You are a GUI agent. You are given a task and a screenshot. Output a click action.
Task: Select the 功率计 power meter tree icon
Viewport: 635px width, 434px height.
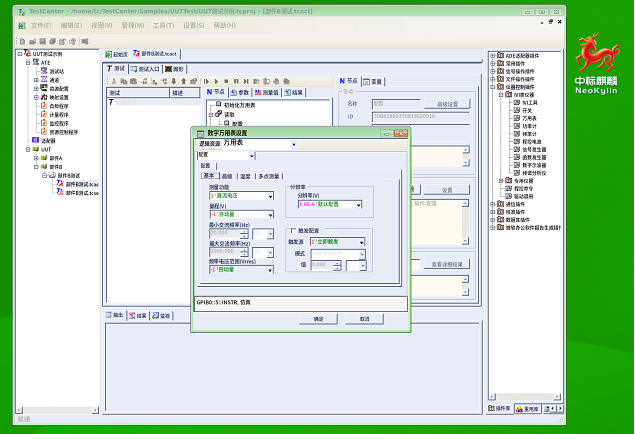[x=517, y=125]
